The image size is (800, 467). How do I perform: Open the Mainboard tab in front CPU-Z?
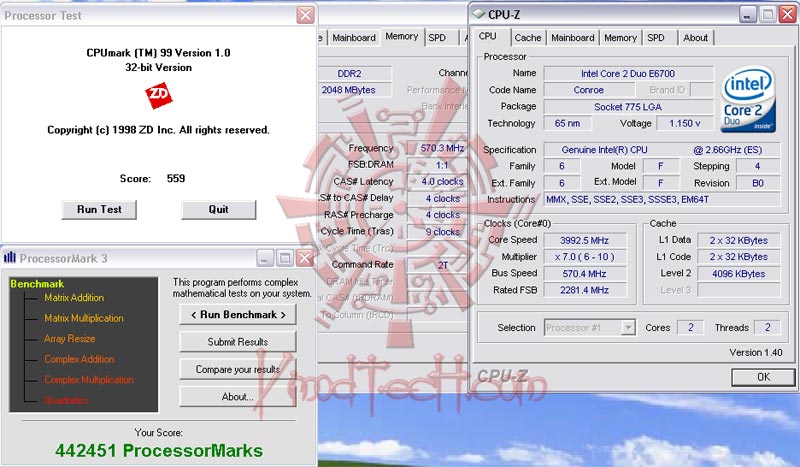tap(572, 38)
